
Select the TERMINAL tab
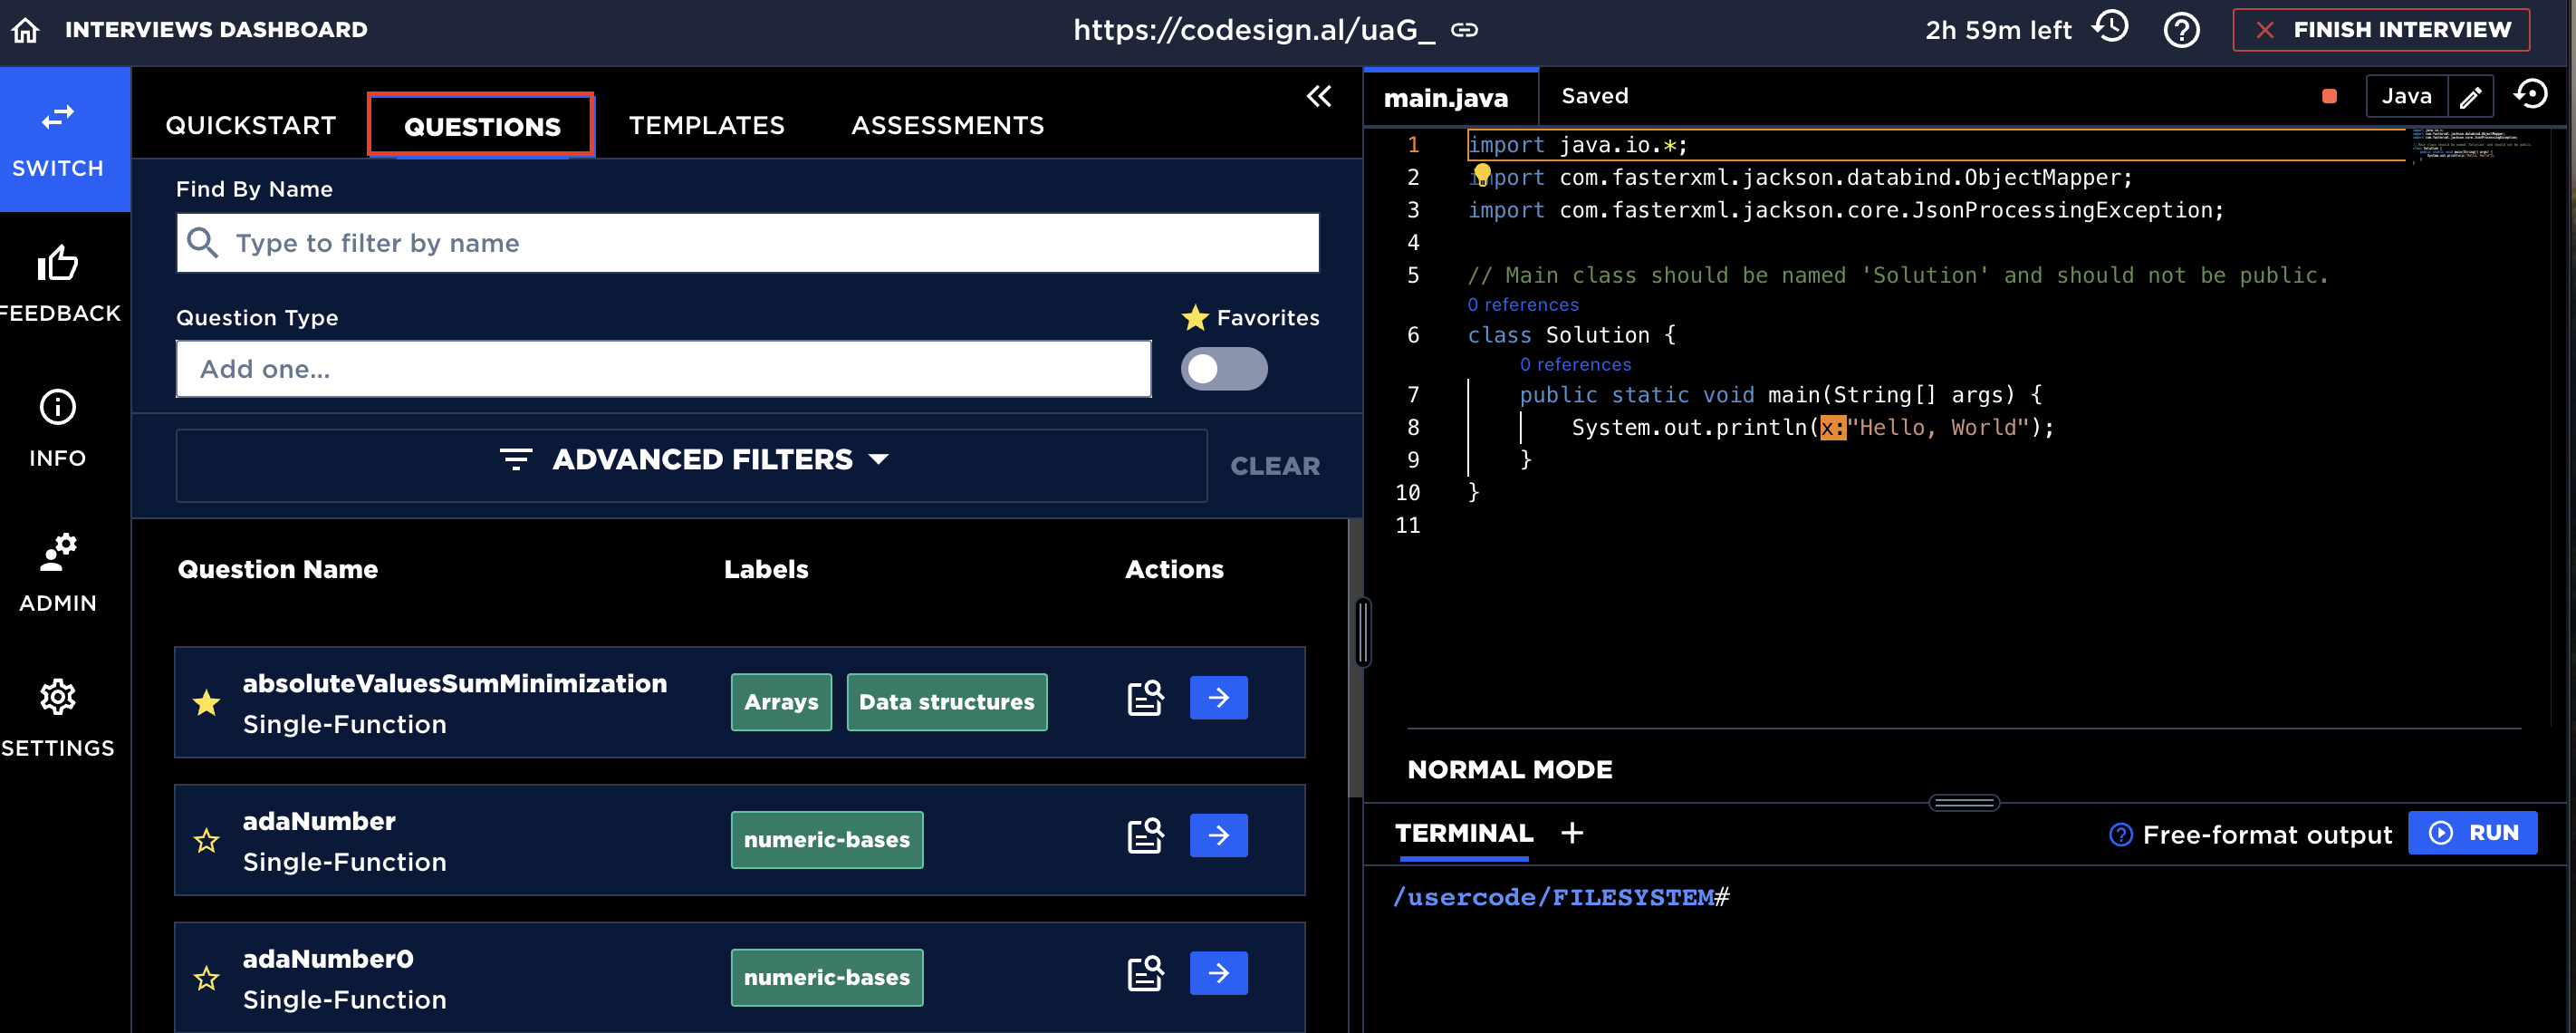[1464, 834]
